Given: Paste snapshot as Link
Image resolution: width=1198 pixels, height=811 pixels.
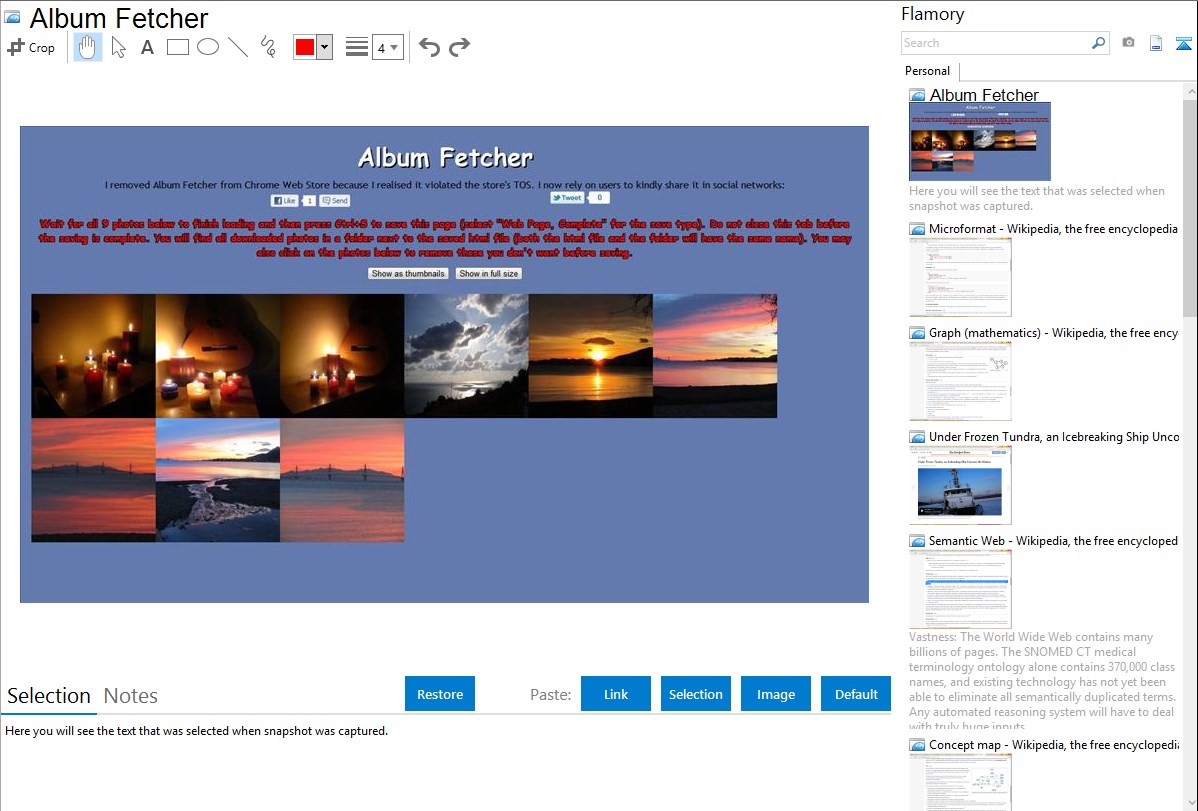Looking at the screenshot, I should point(616,694).
